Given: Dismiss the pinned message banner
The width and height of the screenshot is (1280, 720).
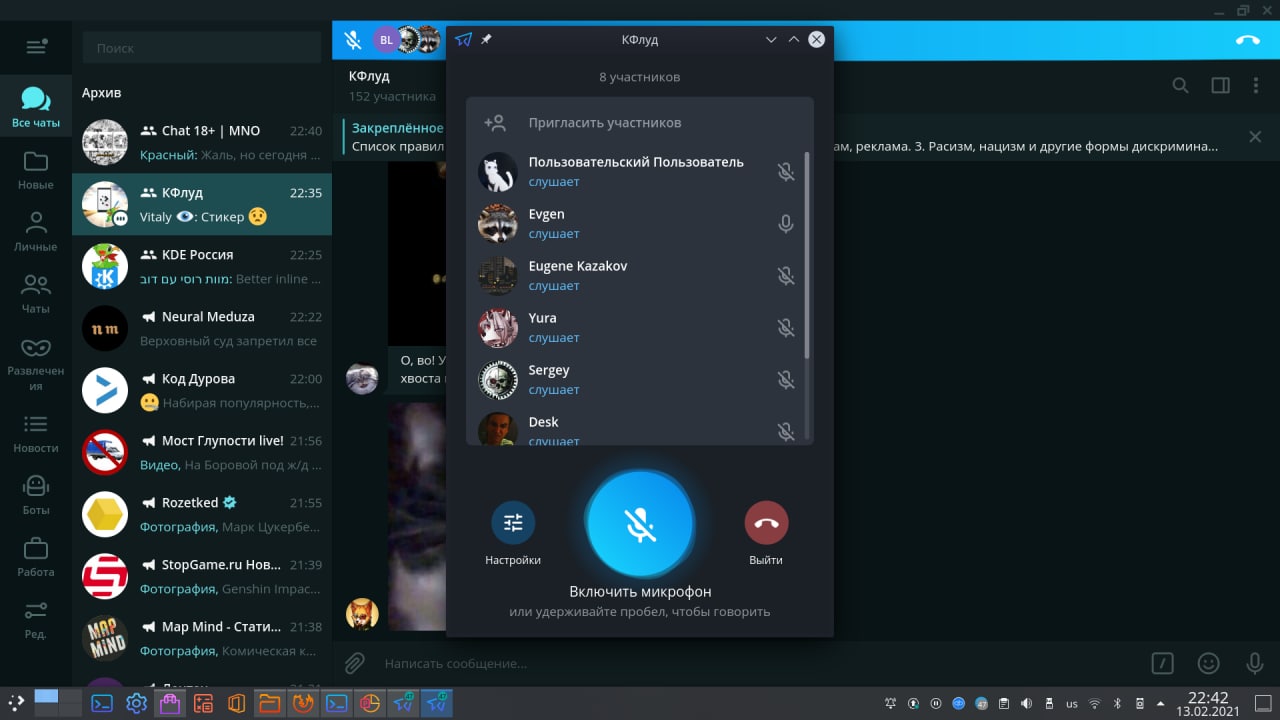Looking at the screenshot, I should click(x=1256, y=137).
